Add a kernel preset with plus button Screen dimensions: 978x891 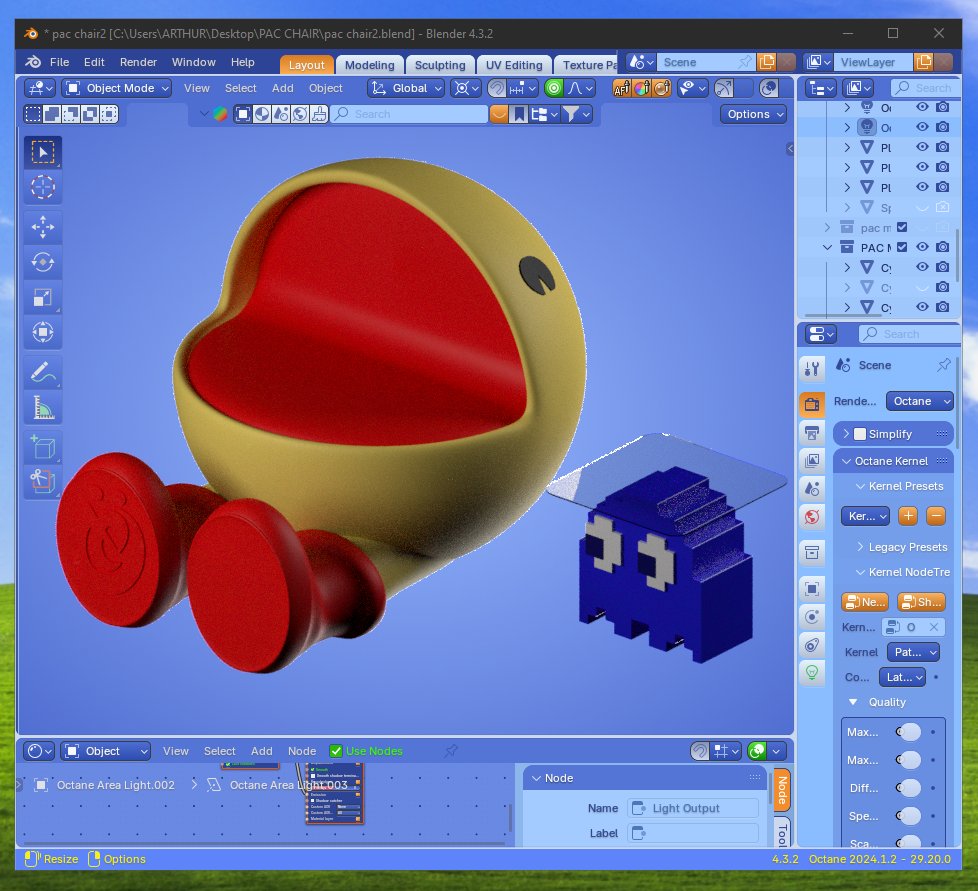tap(908, 516)
